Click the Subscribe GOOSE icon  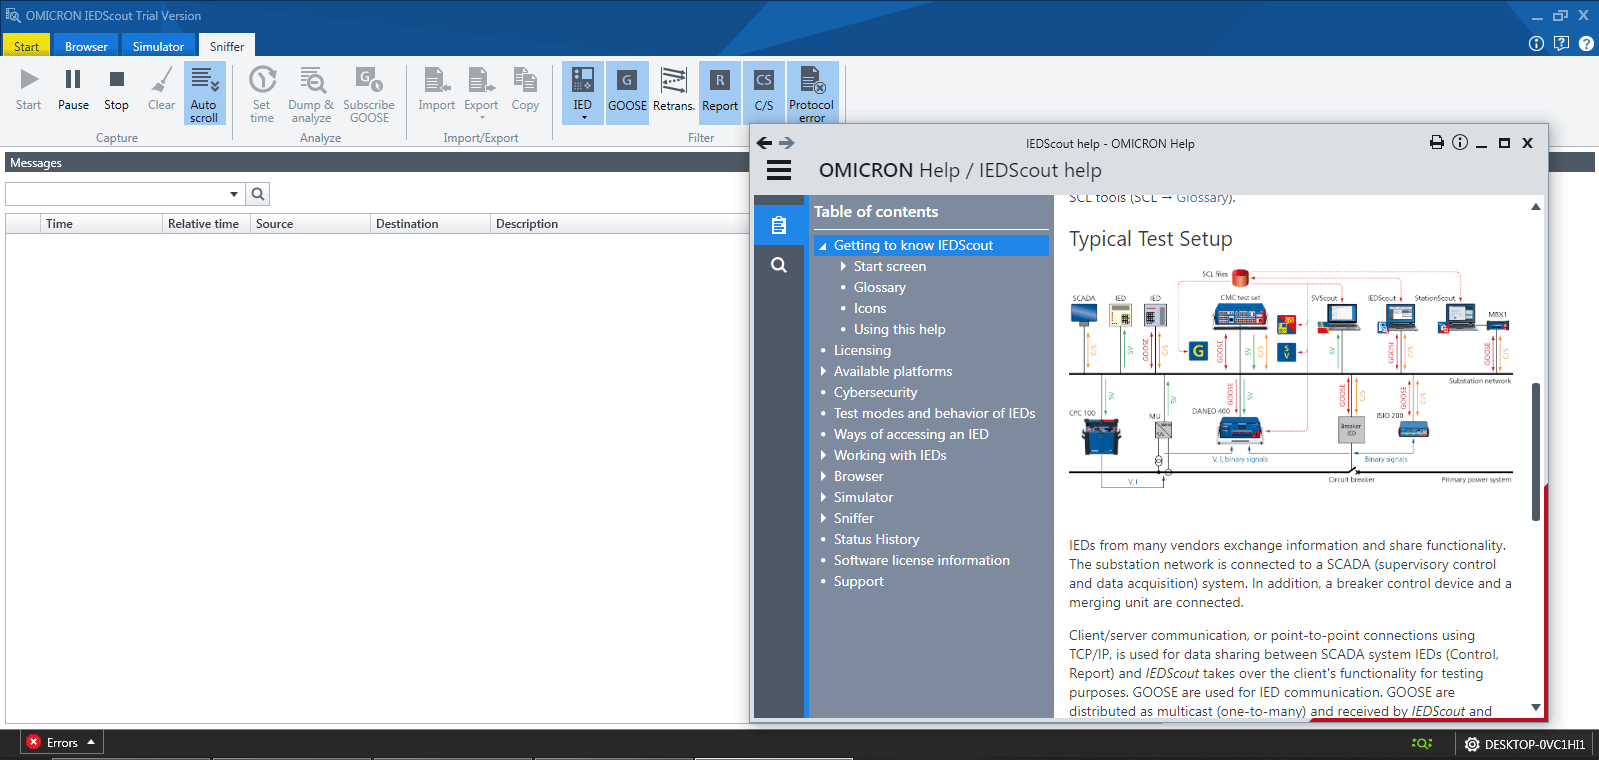click(x=369, y=80)
